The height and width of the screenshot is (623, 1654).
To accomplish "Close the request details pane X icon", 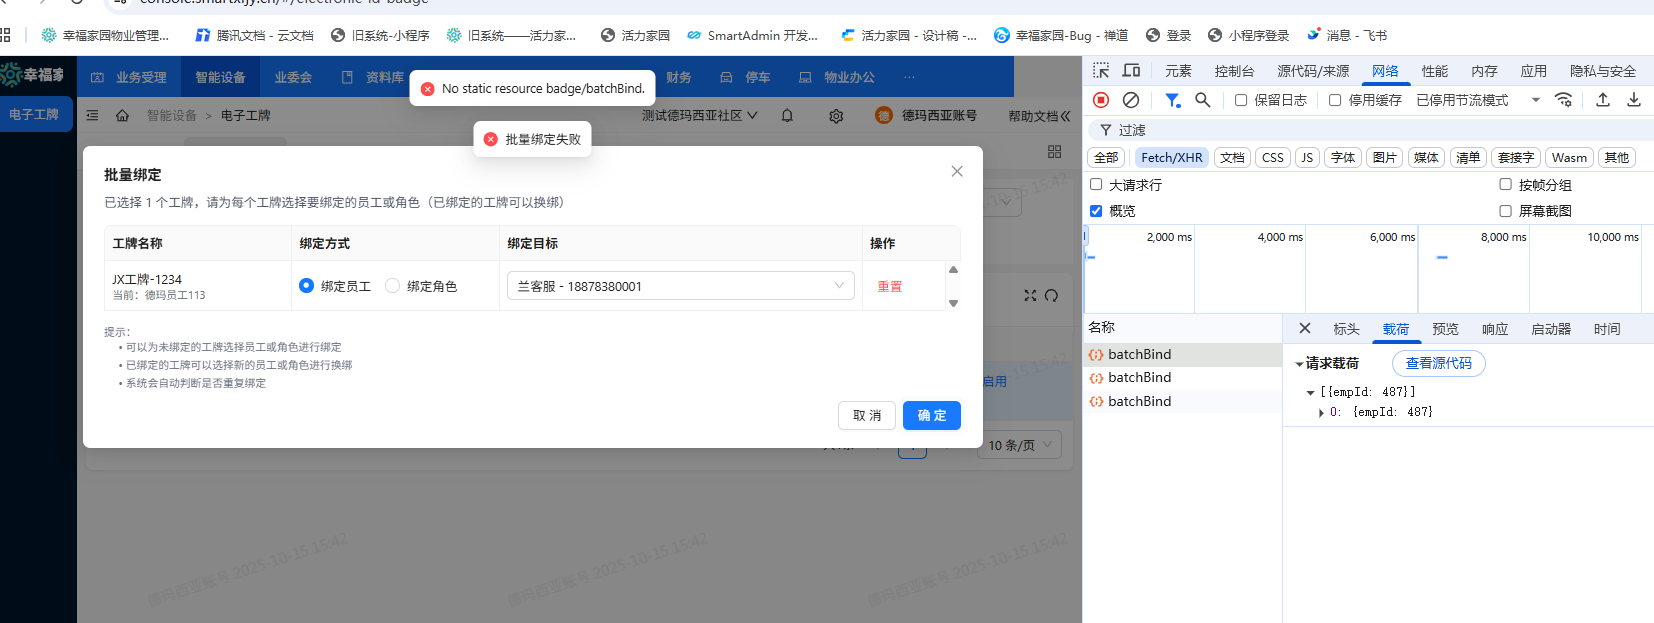I will [x=1305, y=328].
